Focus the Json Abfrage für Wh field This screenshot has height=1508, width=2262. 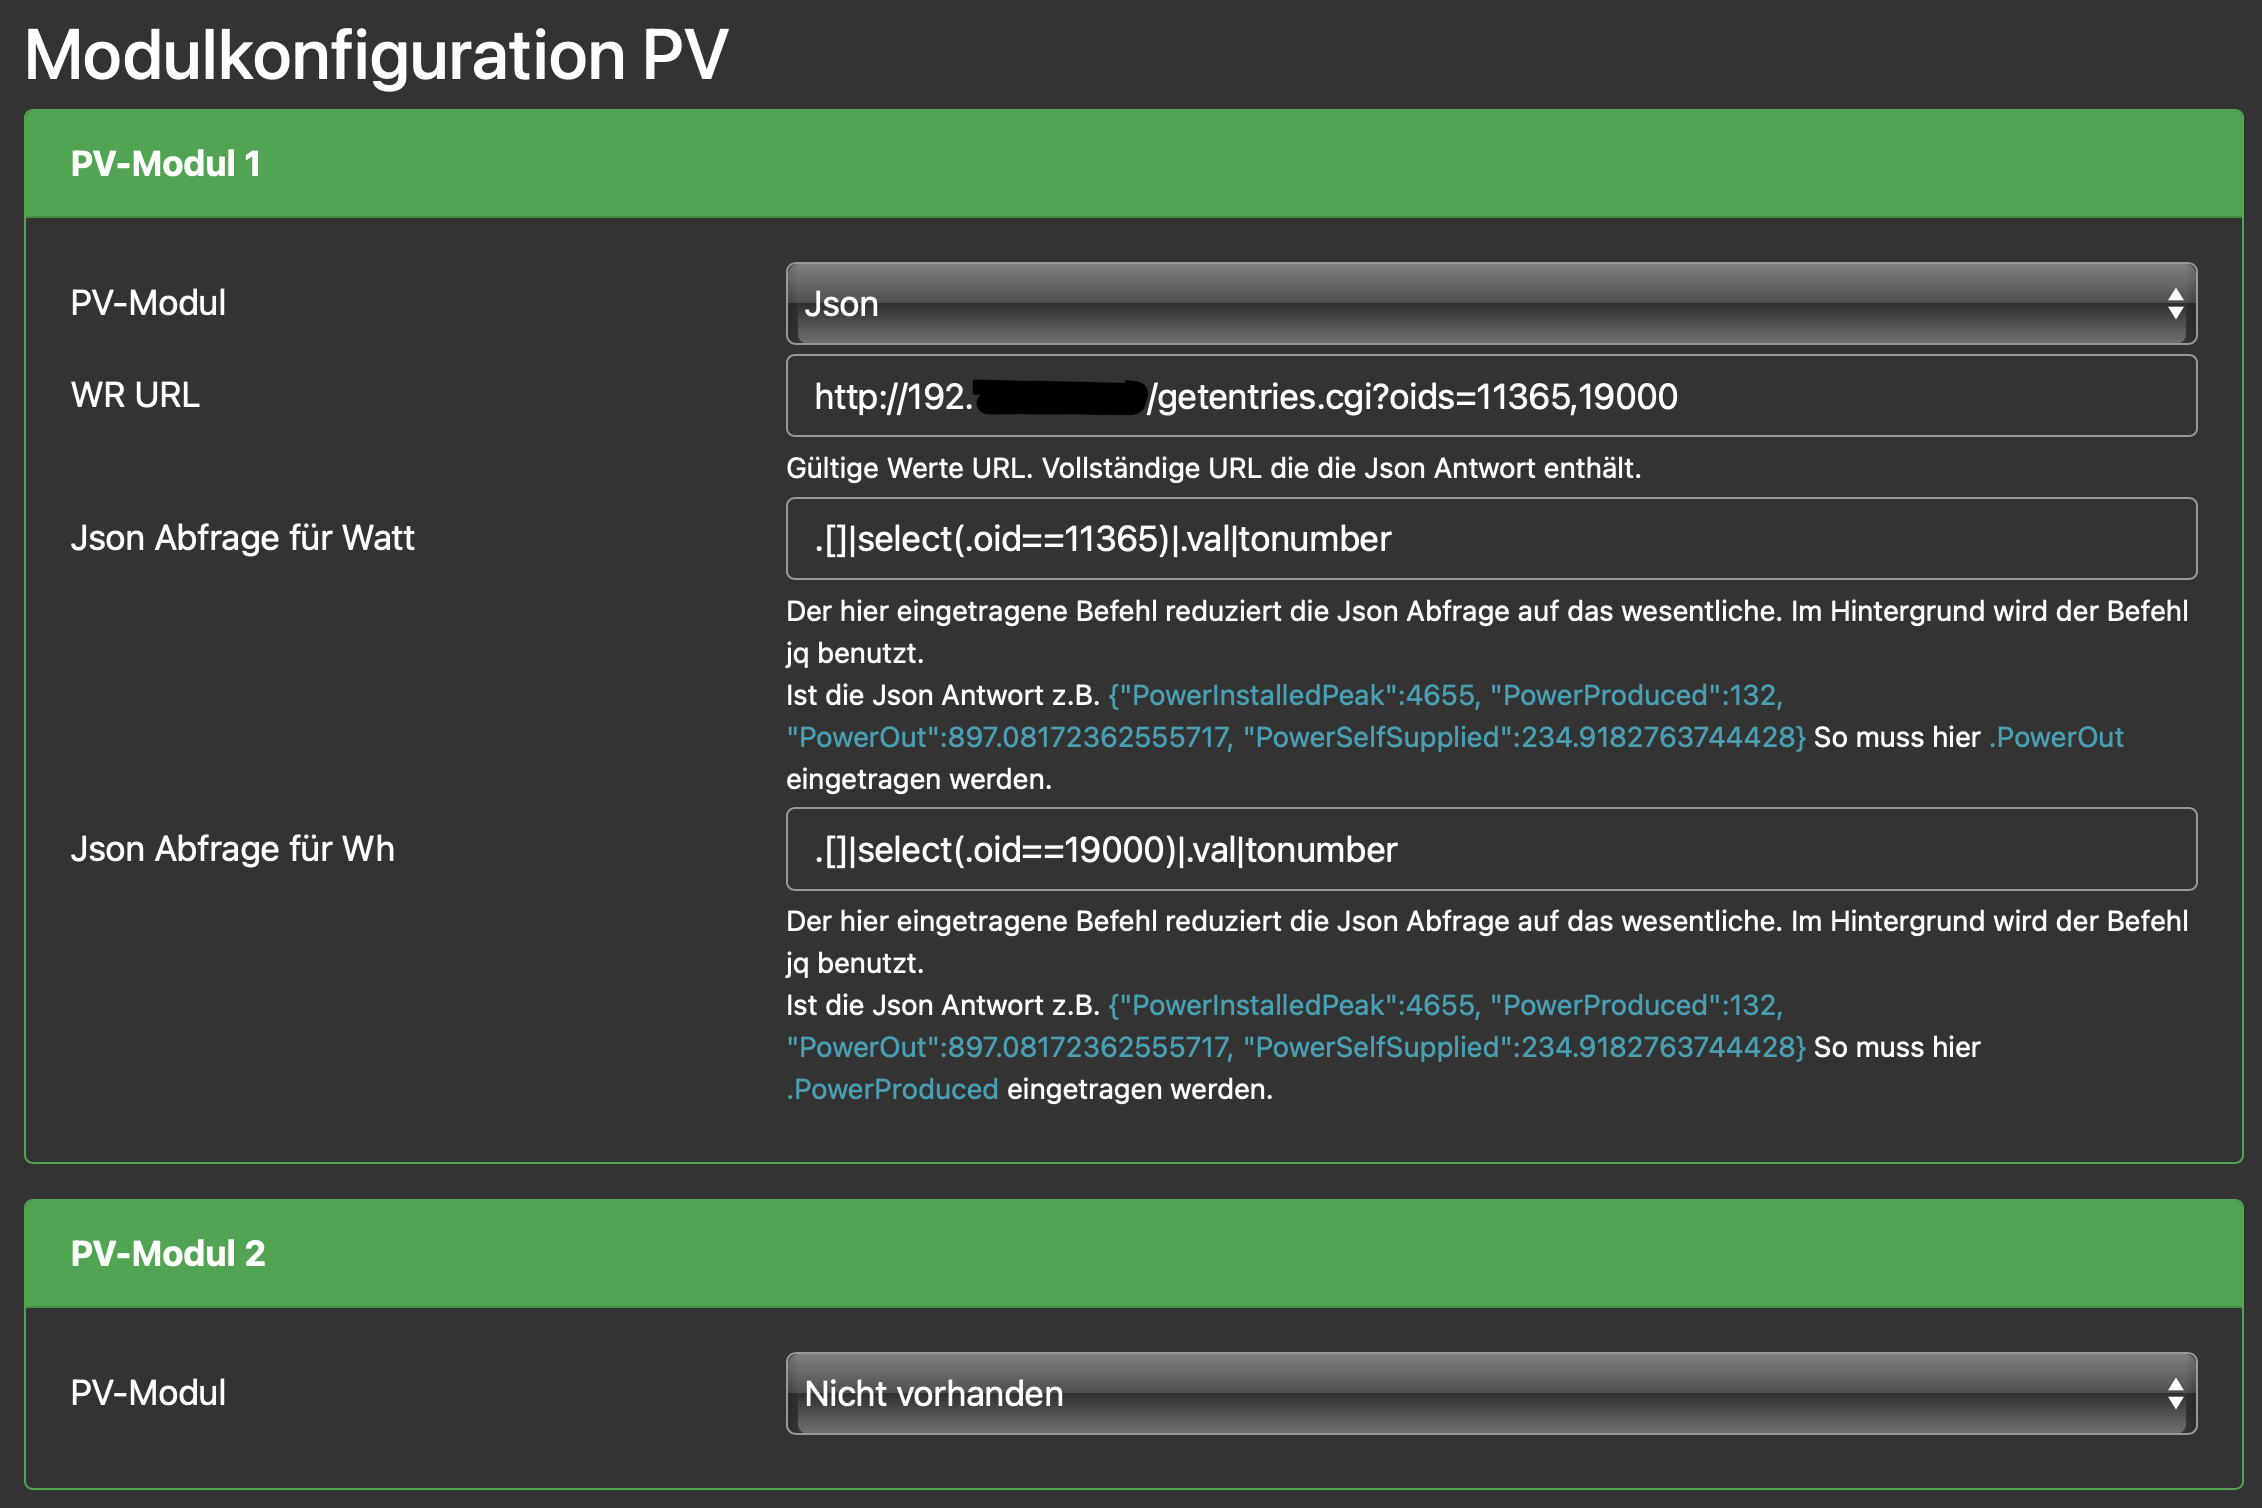coord(1490,849)
